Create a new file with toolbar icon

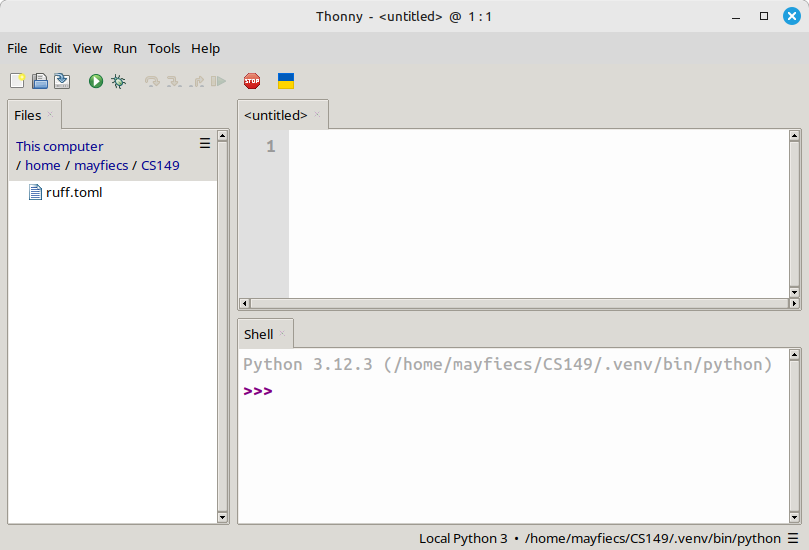pyautogui.click(x=17, y=81)
